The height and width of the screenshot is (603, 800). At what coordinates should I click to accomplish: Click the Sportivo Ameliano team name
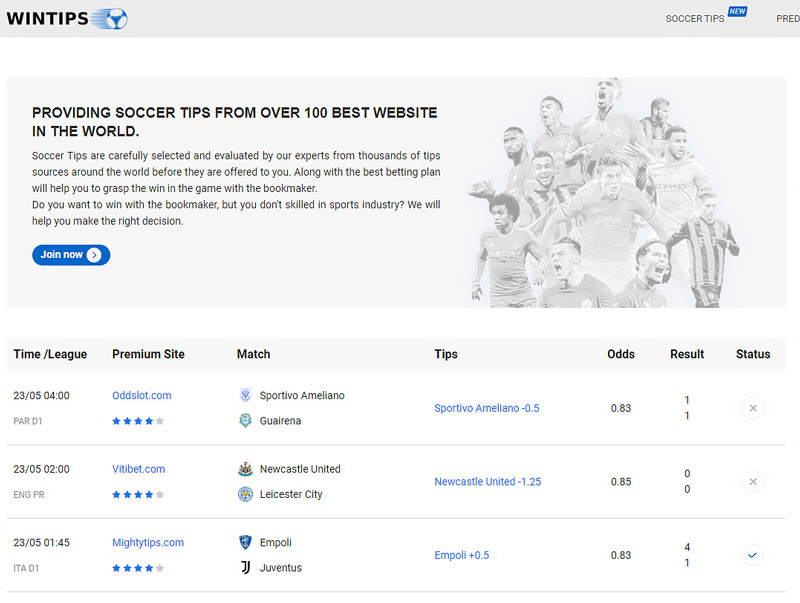click(x=302, y=395)
